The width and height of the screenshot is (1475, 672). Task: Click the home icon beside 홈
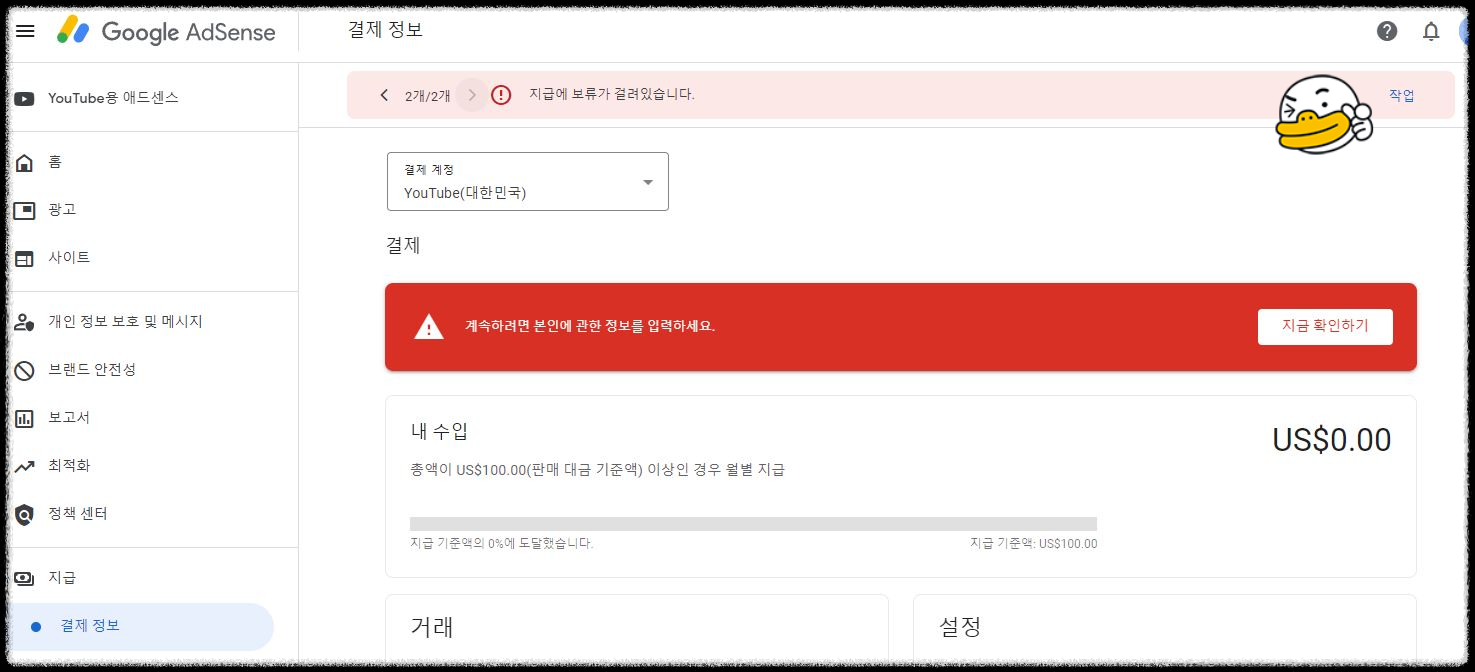coord(25,162)
